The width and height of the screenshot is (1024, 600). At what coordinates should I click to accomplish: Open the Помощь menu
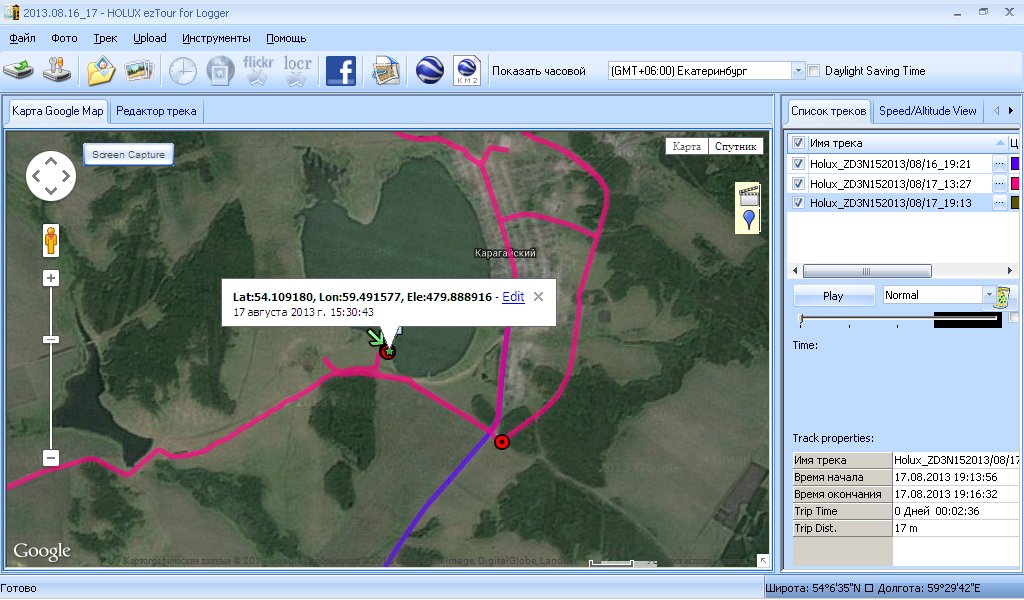pos(286,38)
